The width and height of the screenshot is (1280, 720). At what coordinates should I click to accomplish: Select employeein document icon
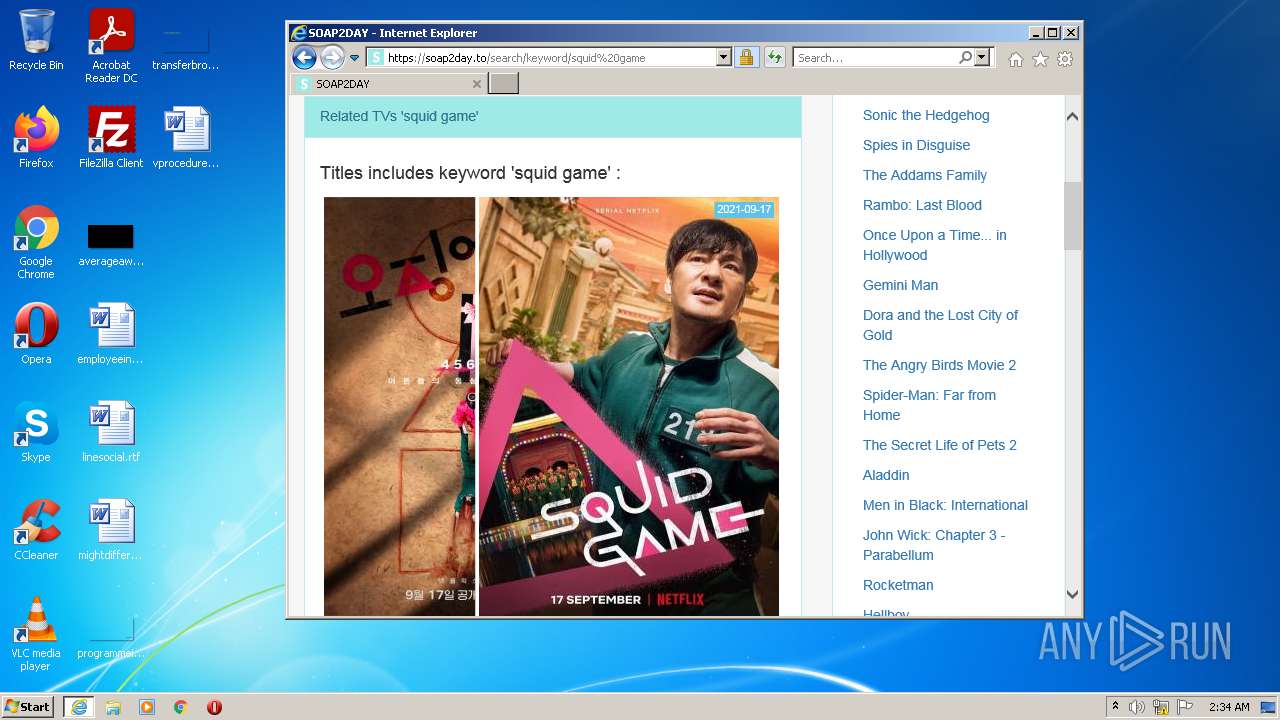click(x=111, y=334)
